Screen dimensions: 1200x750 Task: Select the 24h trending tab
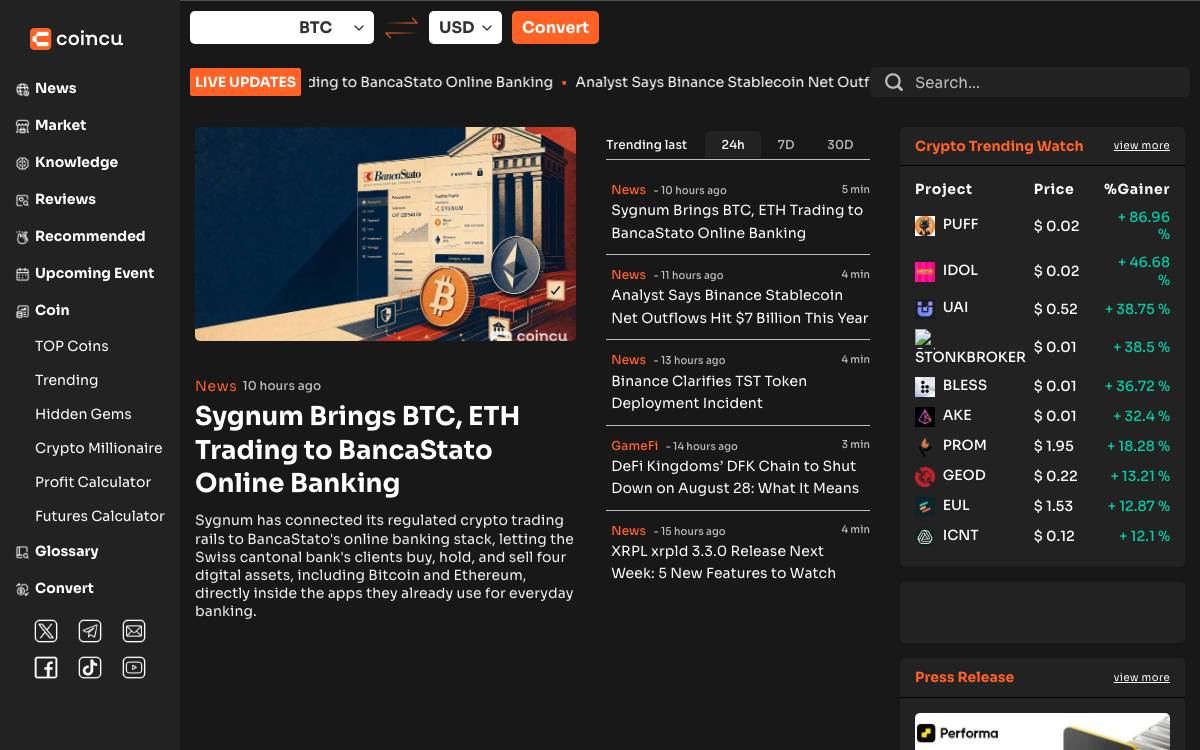point(733,145)
